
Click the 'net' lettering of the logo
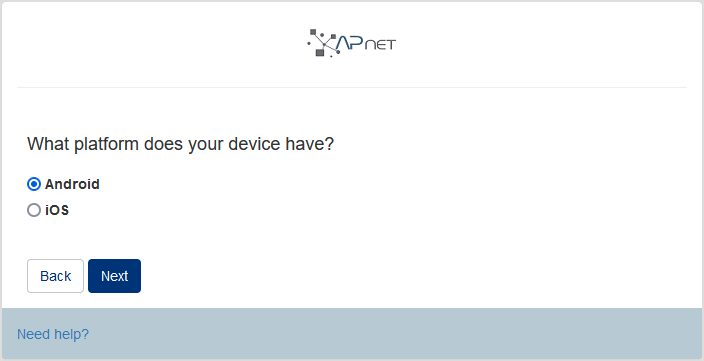pos(380,44)
